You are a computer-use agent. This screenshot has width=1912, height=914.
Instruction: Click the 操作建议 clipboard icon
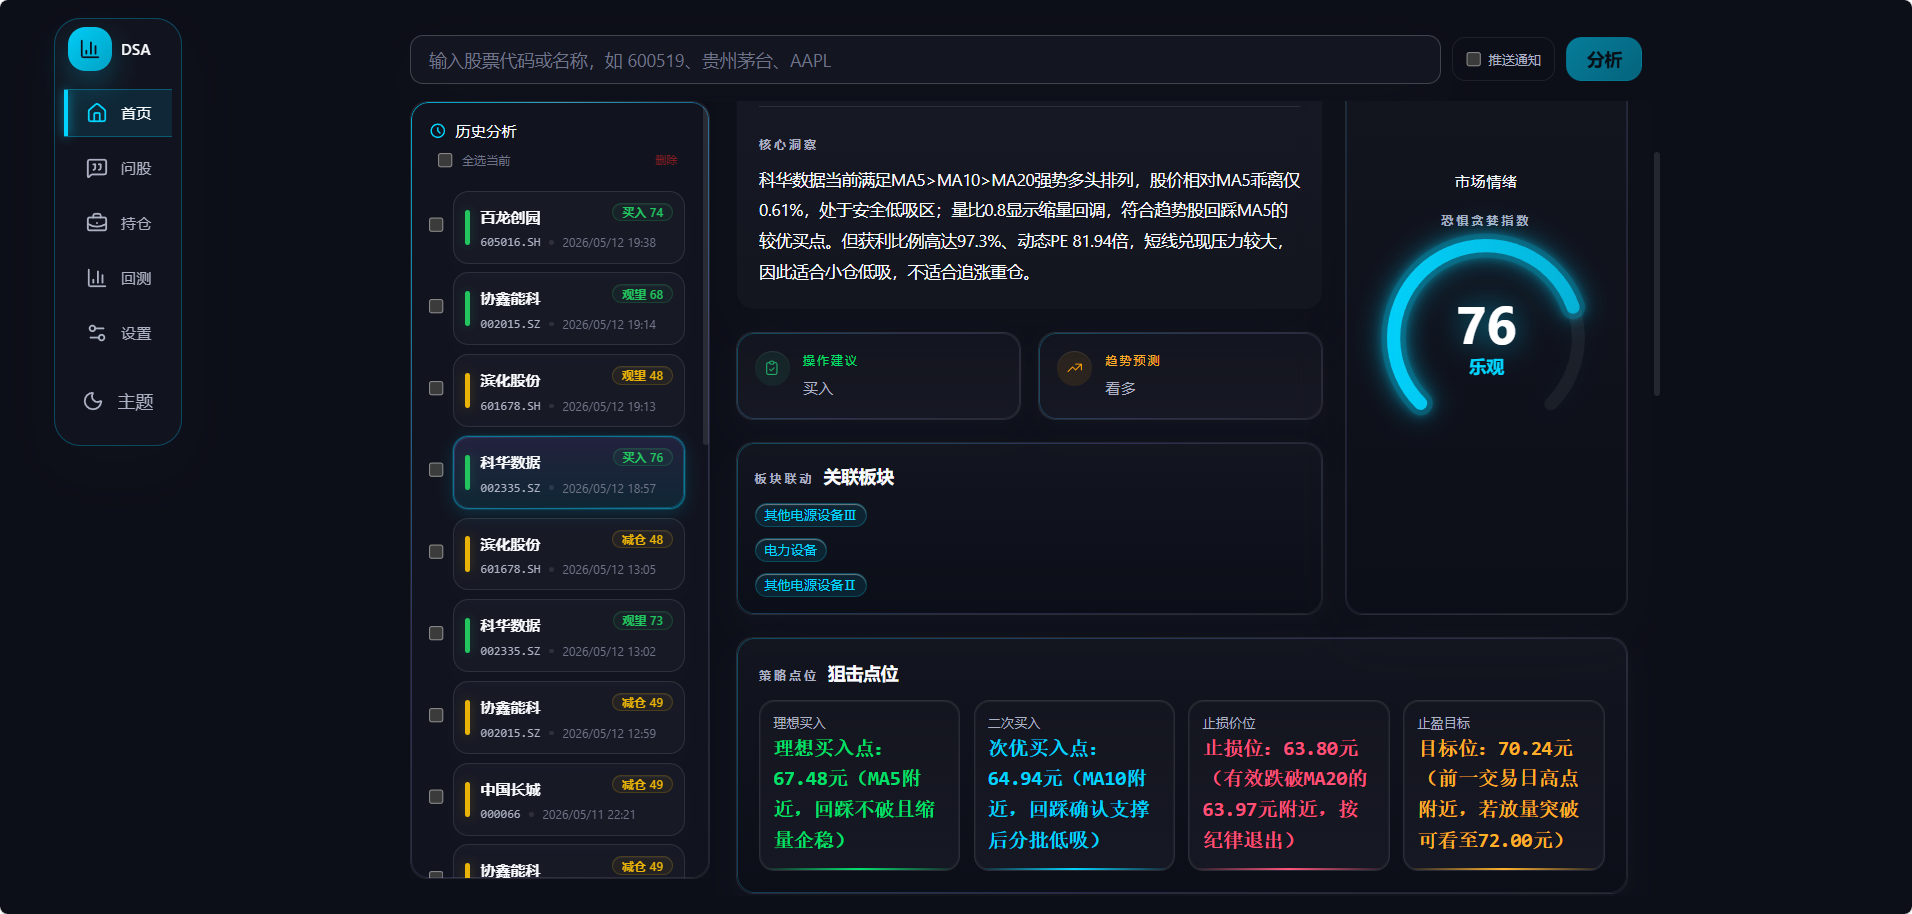click(x=772, y=368)
